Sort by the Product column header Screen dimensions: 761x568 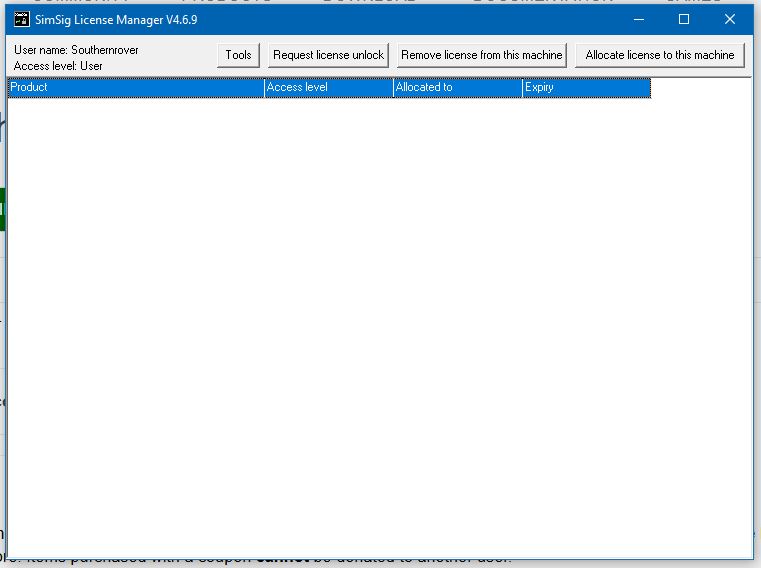(x=136, y=87)
